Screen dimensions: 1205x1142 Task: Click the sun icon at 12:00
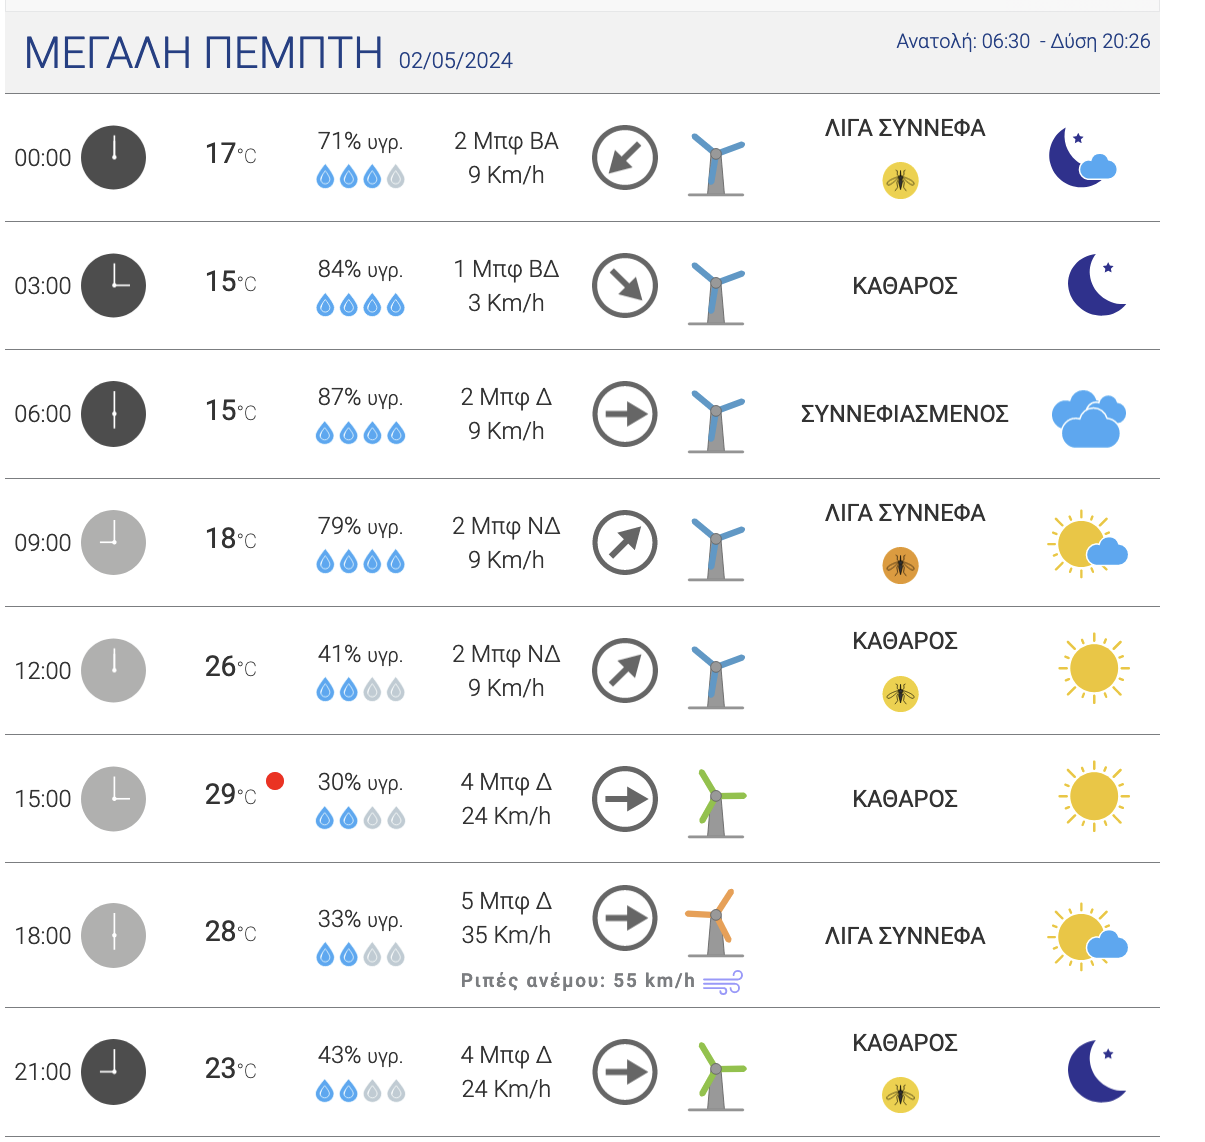point(1093,668)
